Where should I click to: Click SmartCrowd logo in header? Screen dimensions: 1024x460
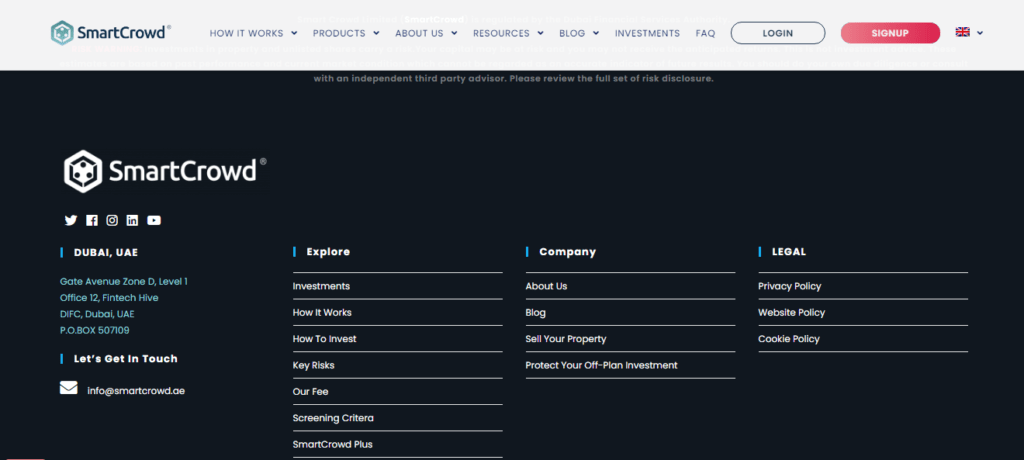pos(111,33)
